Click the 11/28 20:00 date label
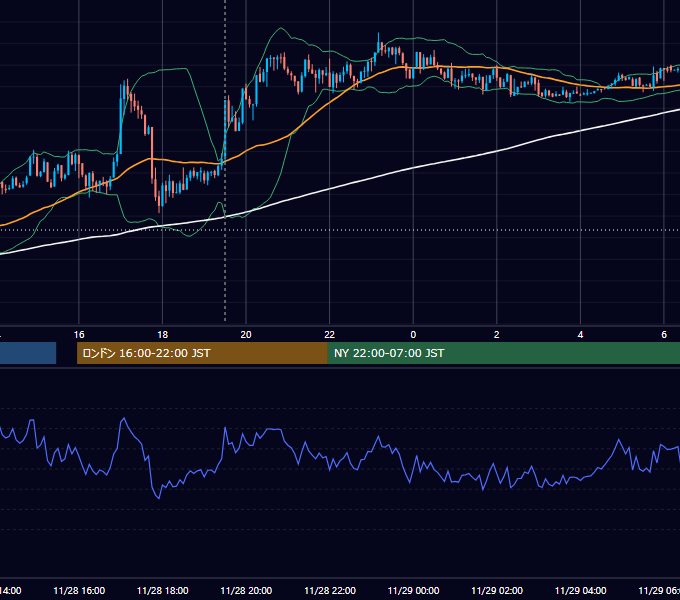 pyautogui.click(x=246, y=590)
